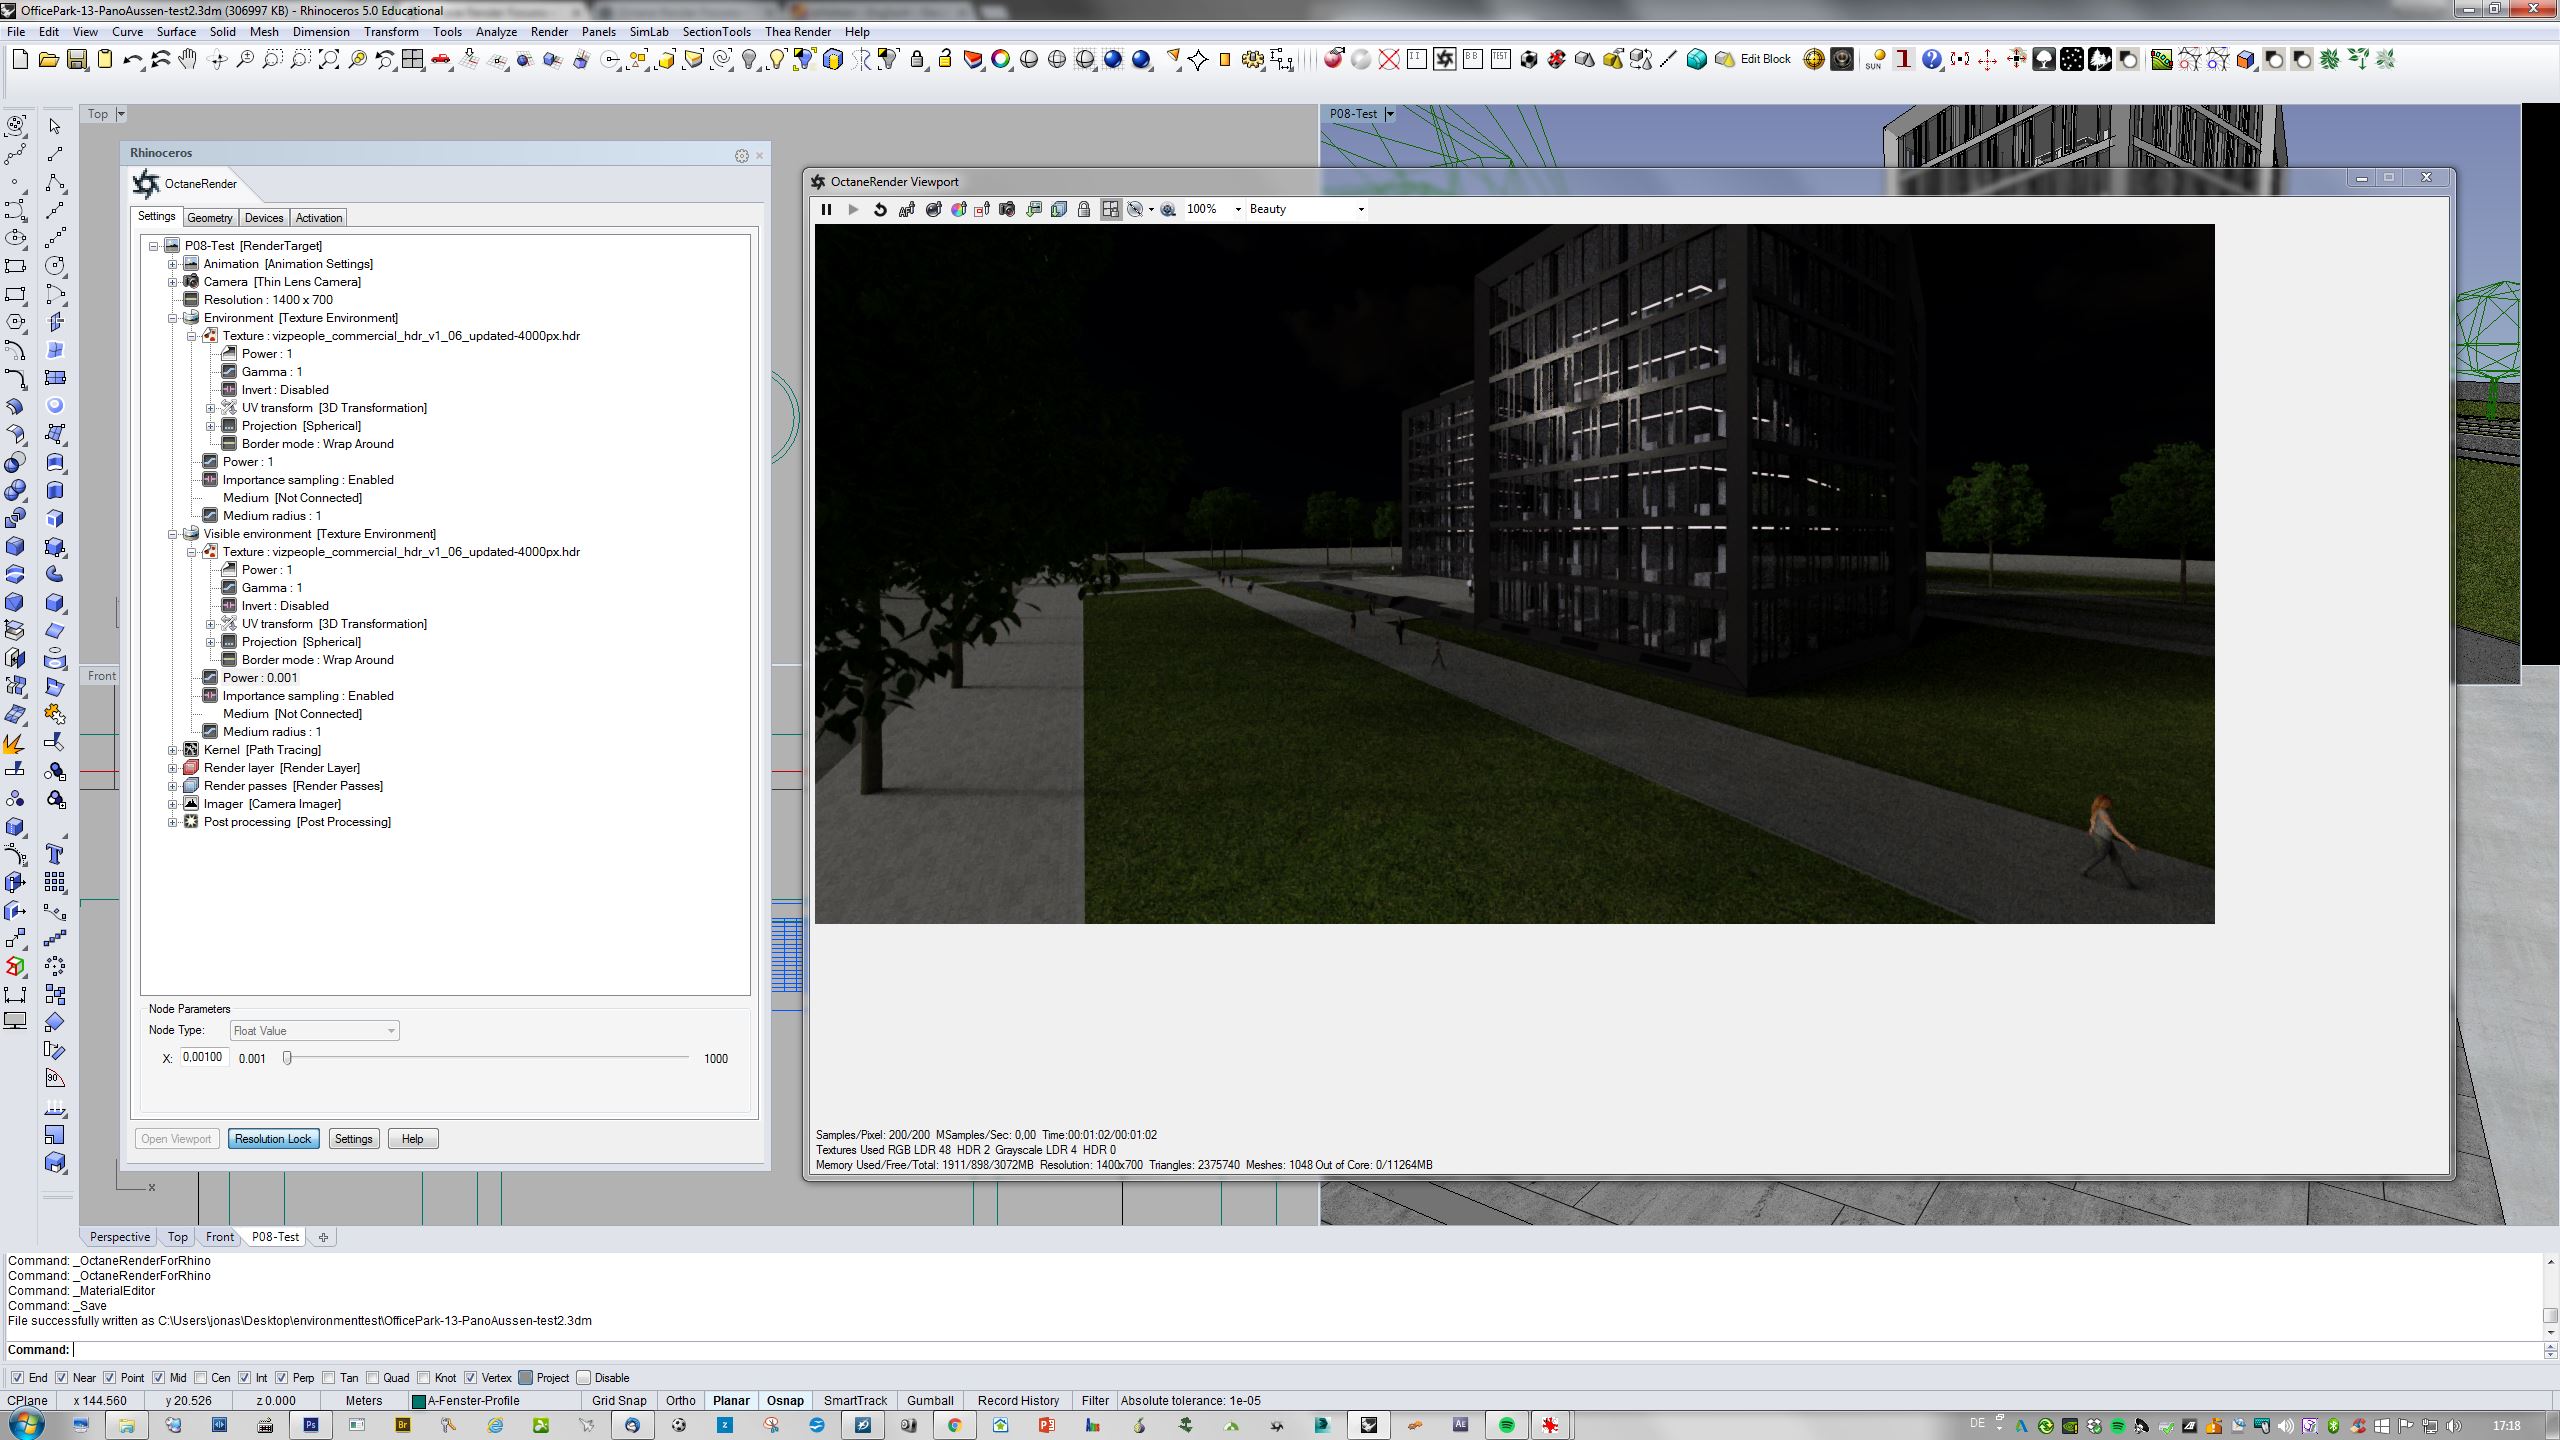Expand the Kernel [Path Tracing] node

(x=173, y=750)
